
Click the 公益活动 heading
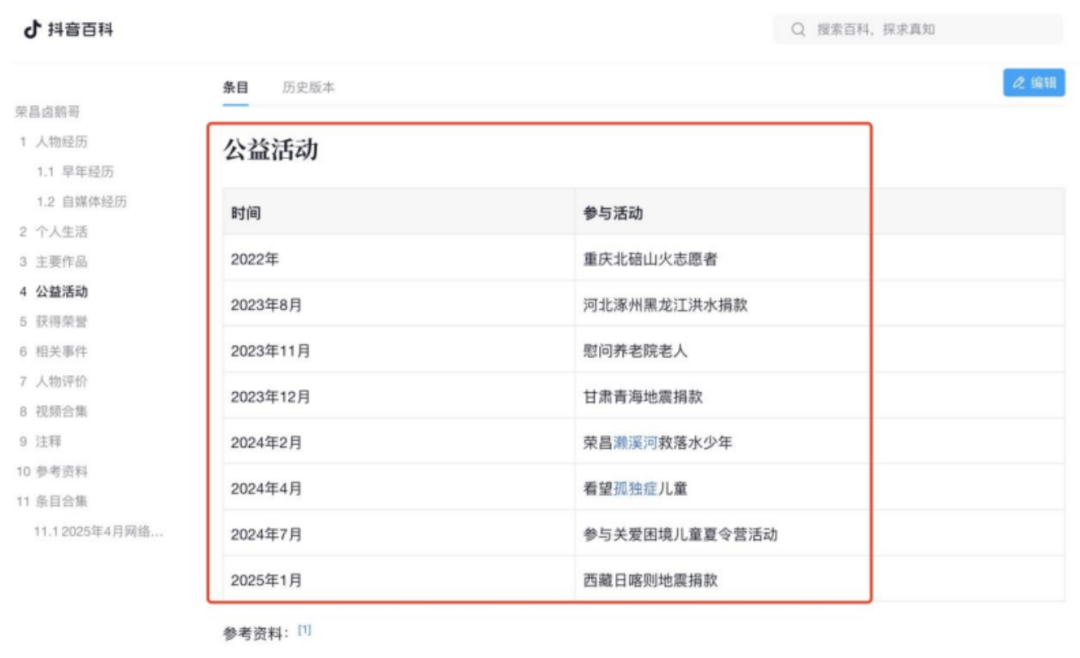tap(271, 150)
